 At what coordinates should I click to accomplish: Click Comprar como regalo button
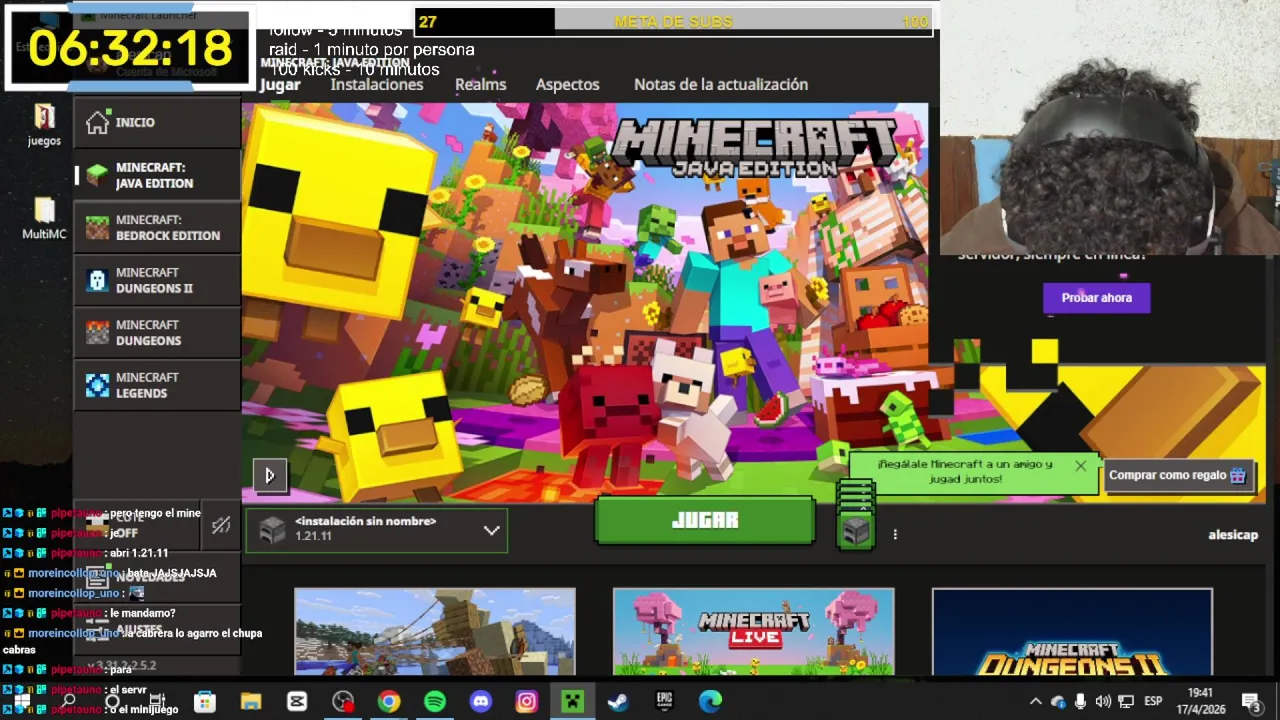tap(1178, 476)
